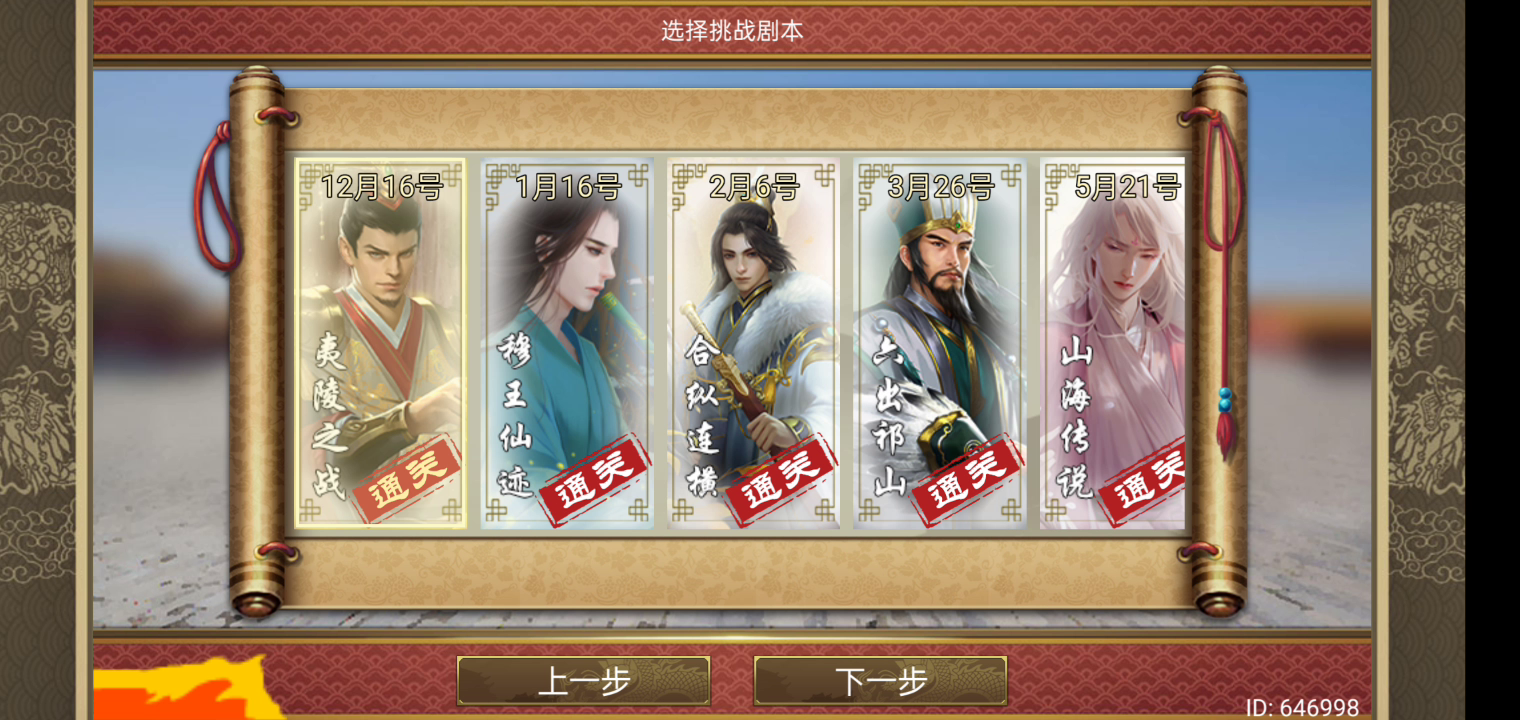Click the 3月26号 date label

941,186
